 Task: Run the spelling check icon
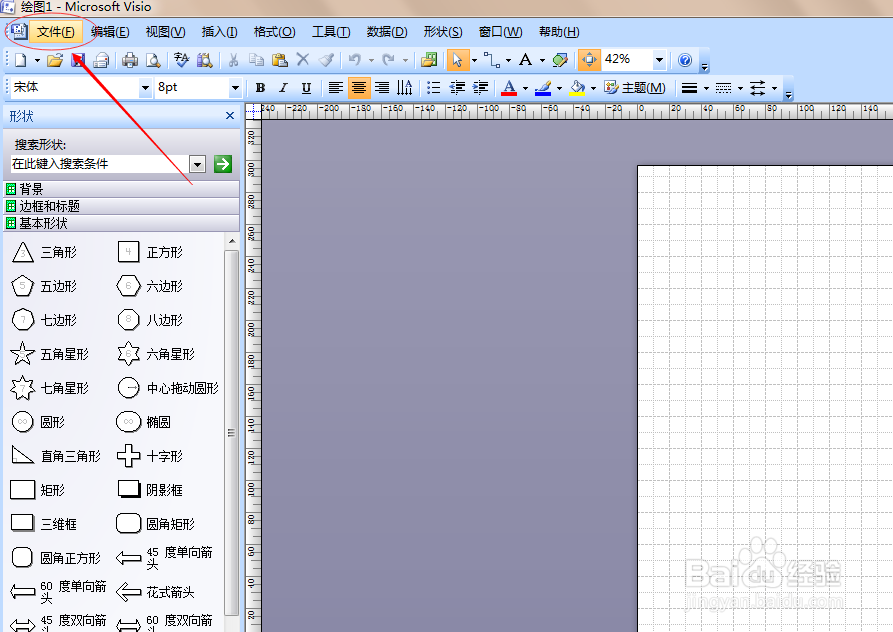click(x=182, y=60)
